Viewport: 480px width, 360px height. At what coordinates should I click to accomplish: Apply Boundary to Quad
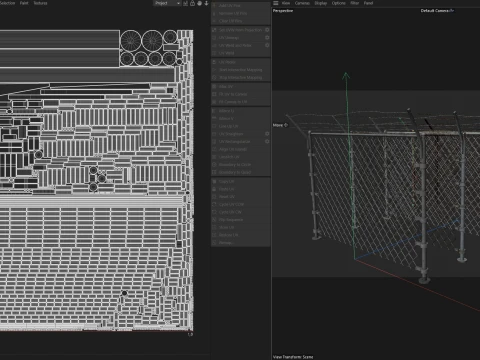[x=240, y=172]
